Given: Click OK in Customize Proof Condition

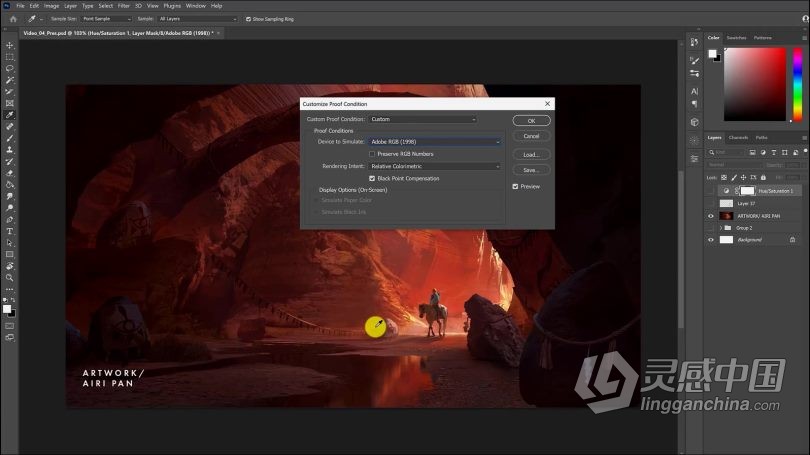Looking at the screenshot, I should point(531,121).
